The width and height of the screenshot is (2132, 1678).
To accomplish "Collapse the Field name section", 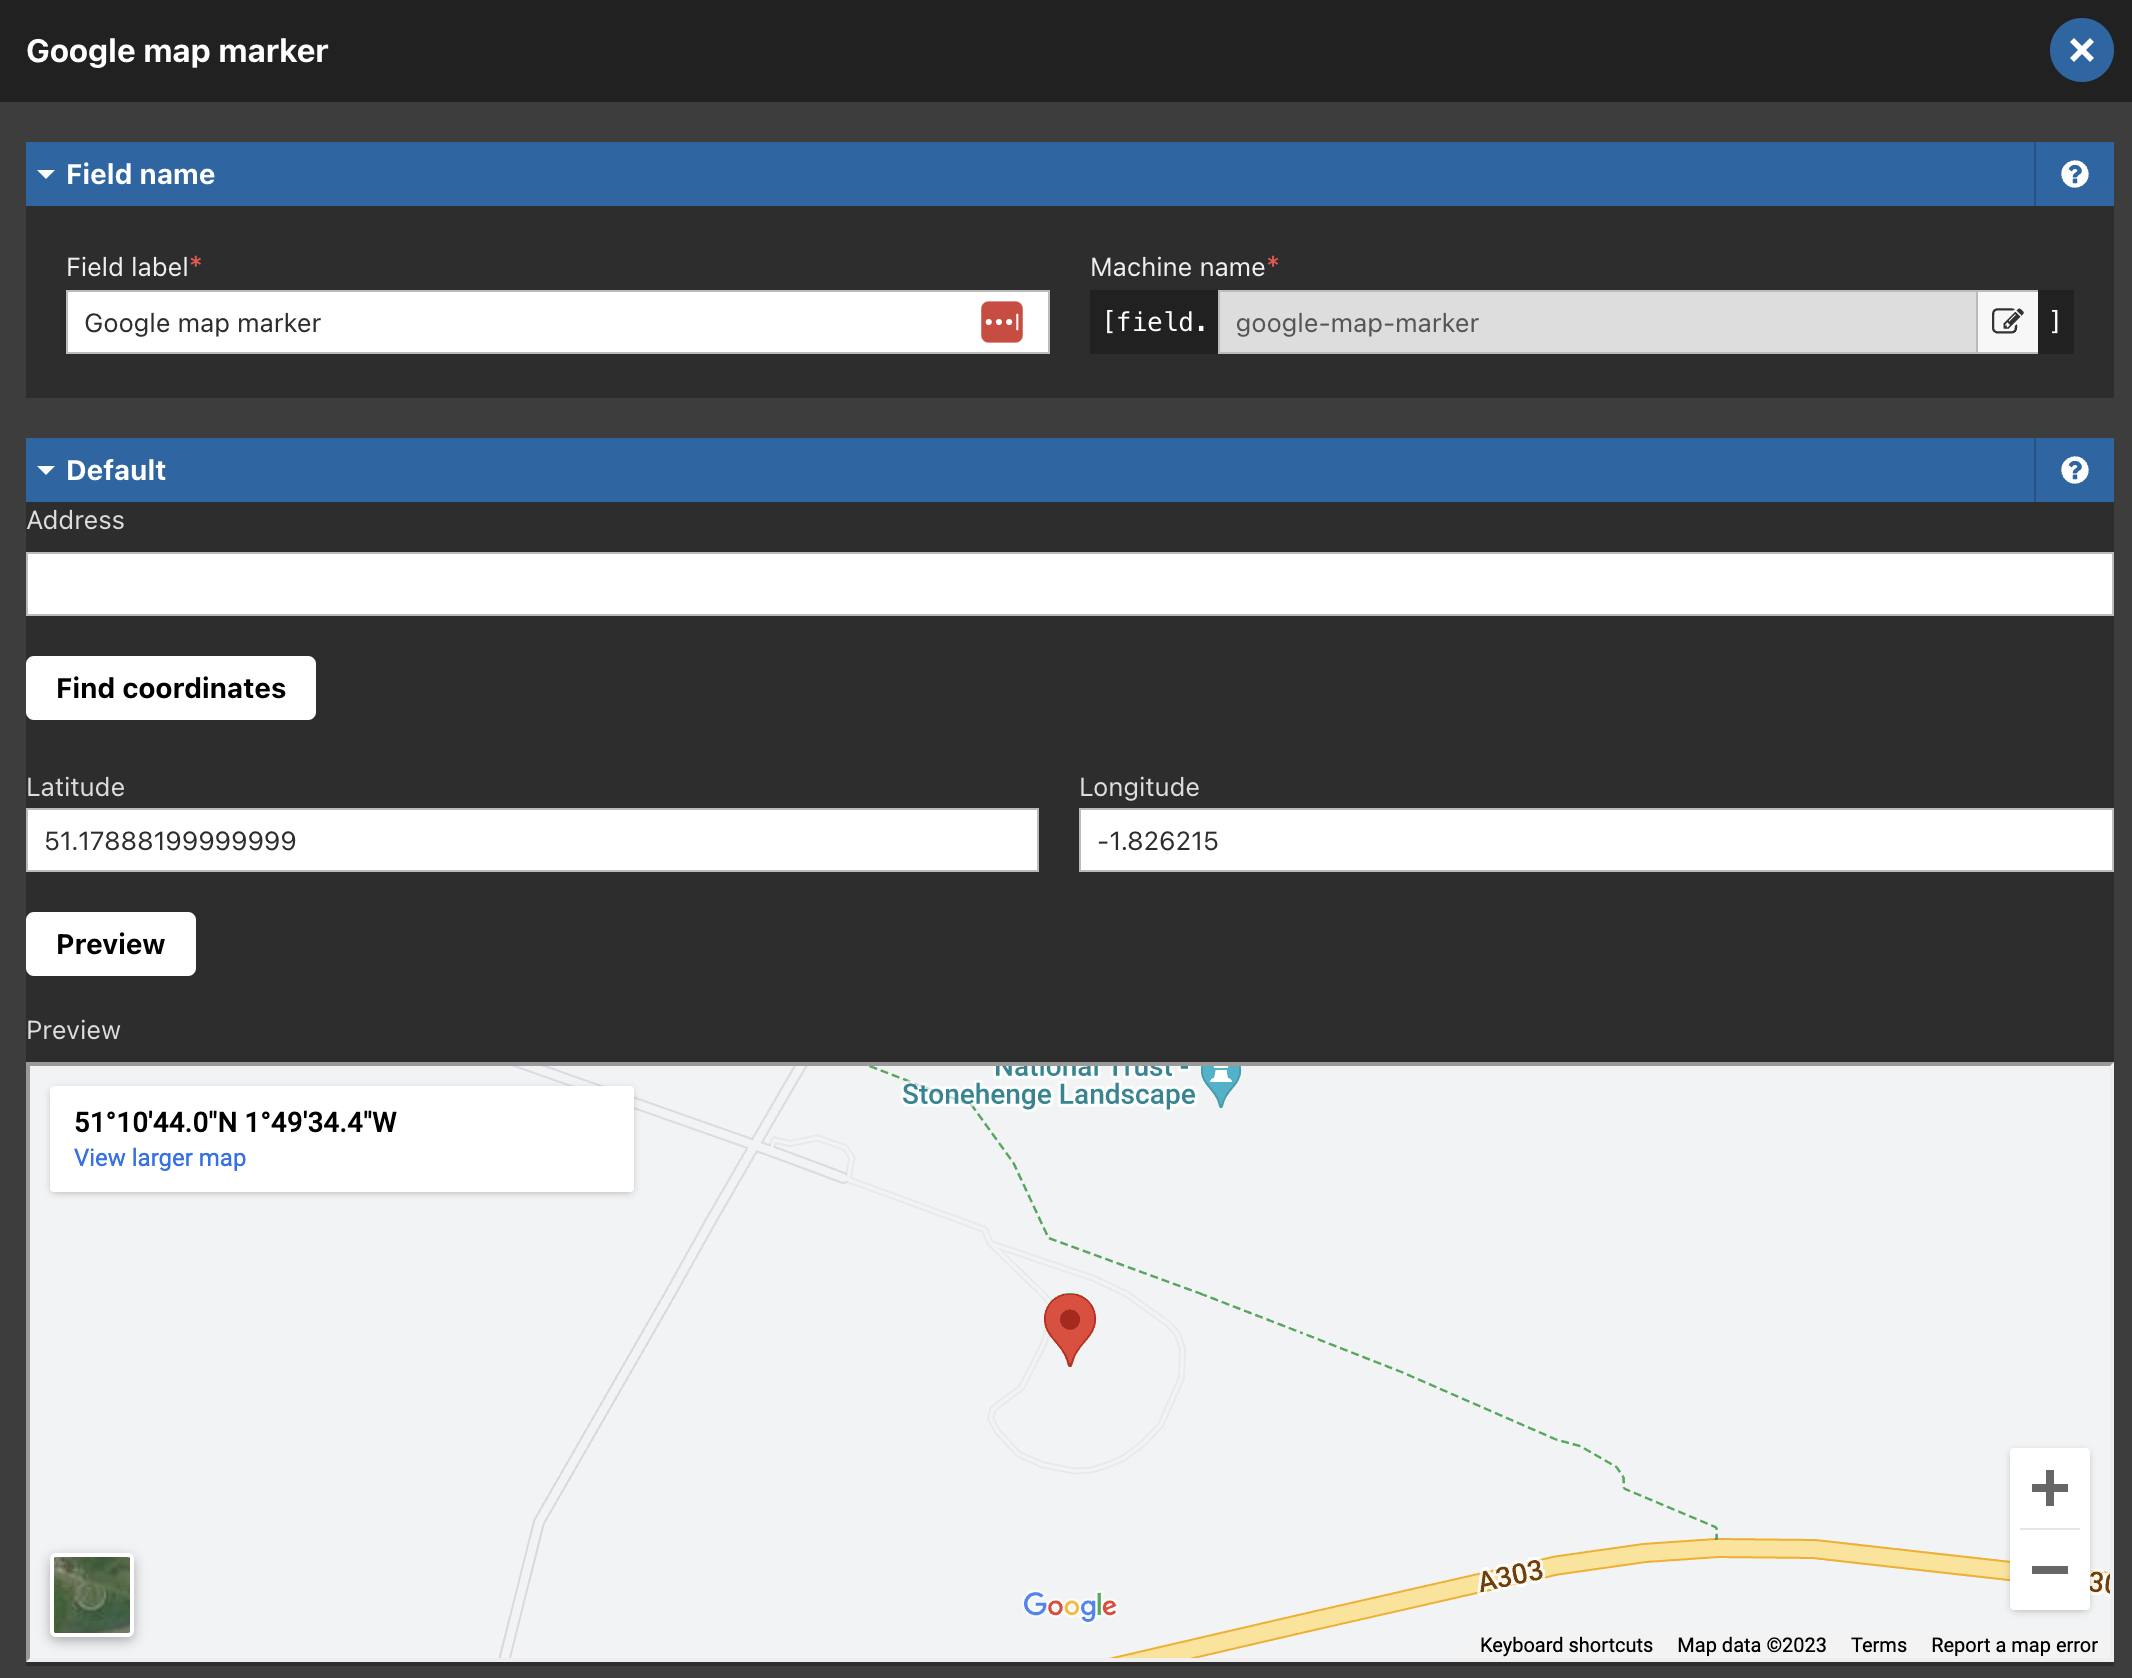I will click(46, 174).
